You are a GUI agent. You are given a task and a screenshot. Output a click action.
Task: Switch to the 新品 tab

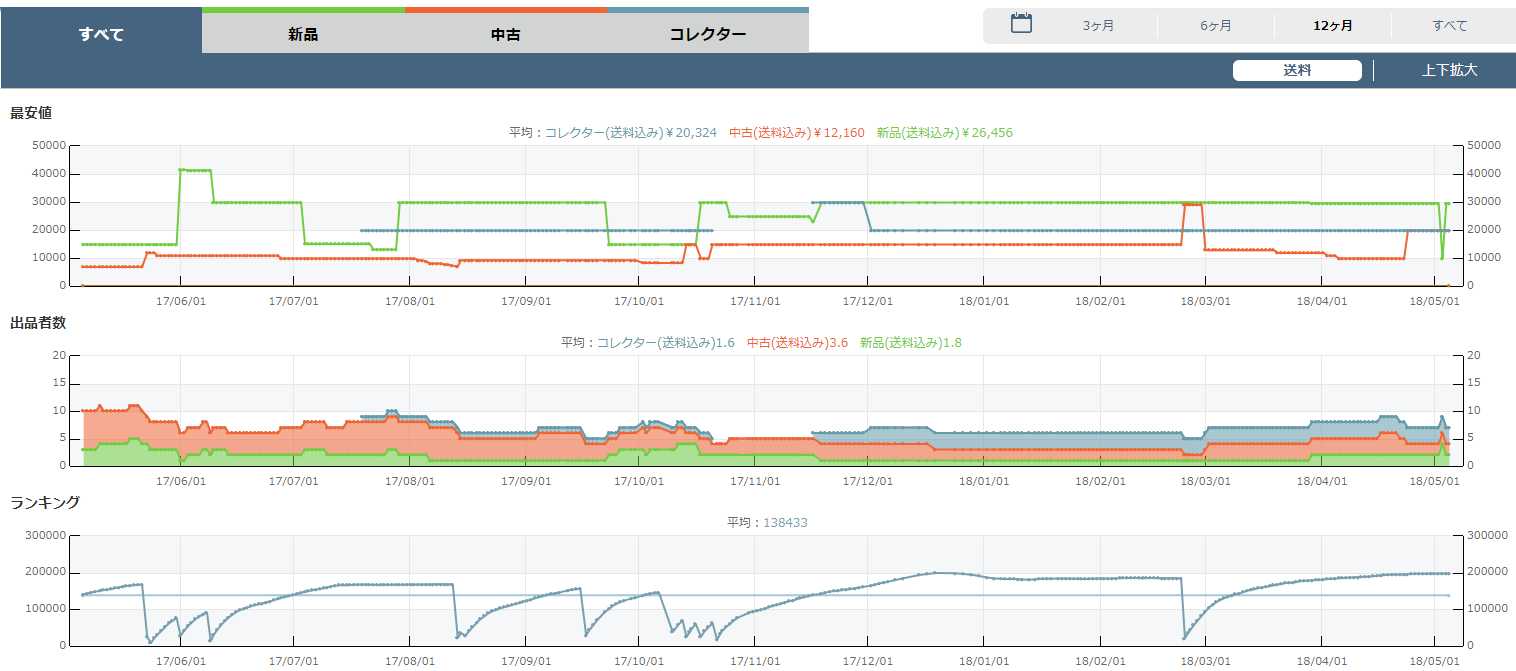[303, 34]
